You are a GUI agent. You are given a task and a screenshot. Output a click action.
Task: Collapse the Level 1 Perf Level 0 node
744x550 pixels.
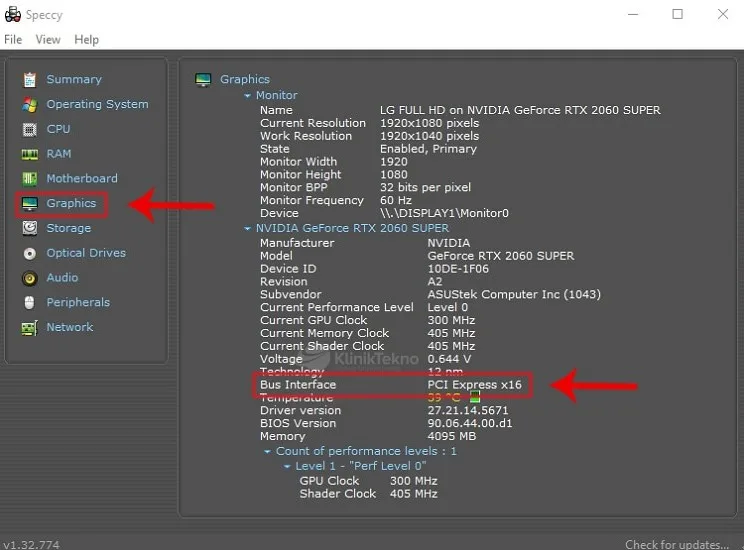point(288,467)
